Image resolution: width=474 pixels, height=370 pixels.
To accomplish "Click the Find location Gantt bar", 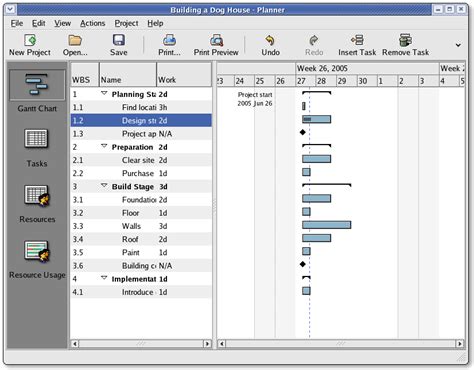I will [x=304, y=106].
